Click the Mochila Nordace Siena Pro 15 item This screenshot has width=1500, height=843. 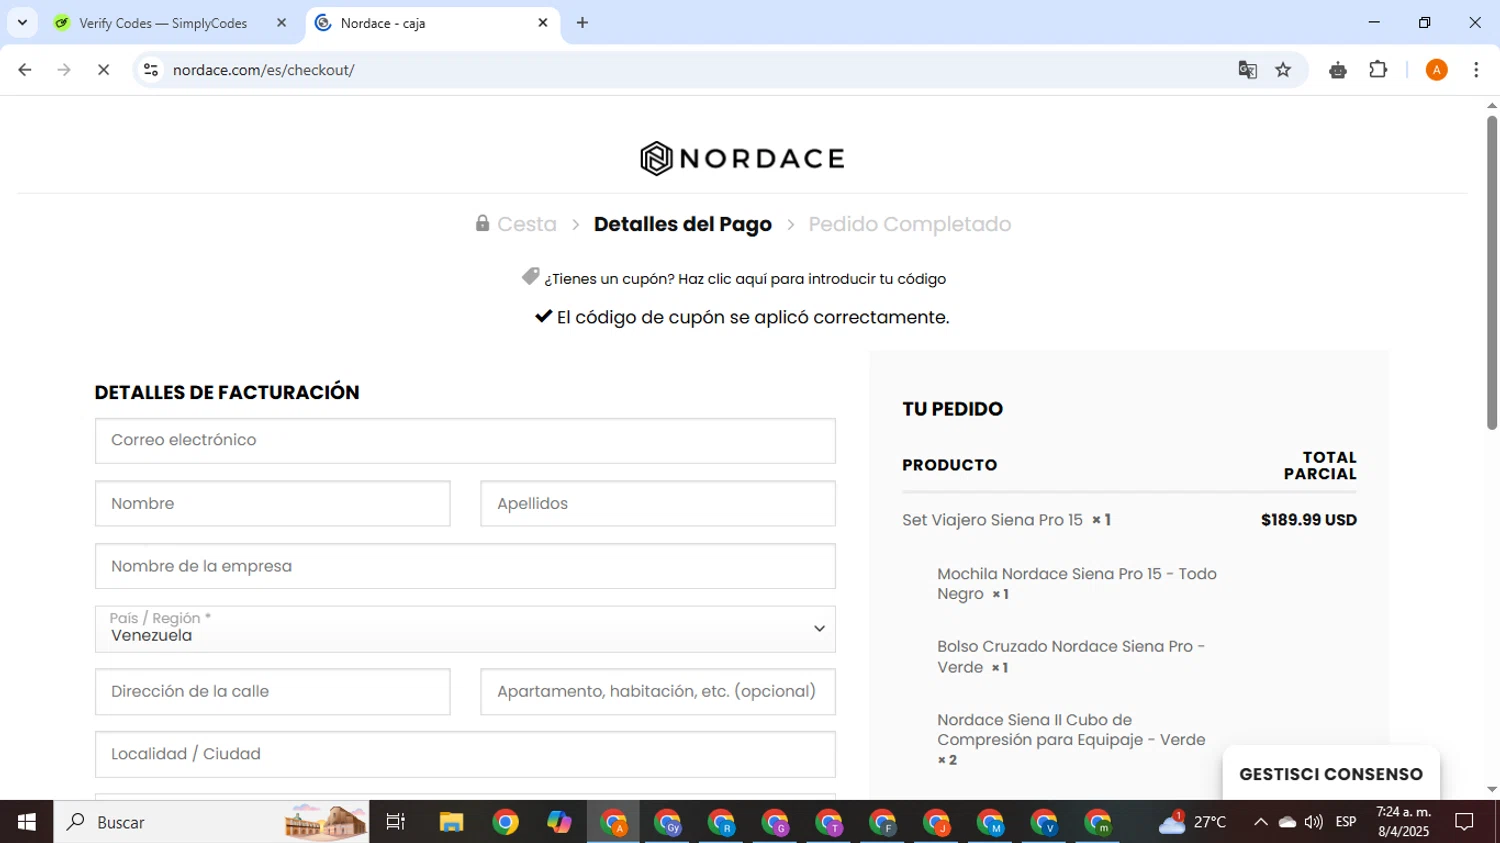1077,584
